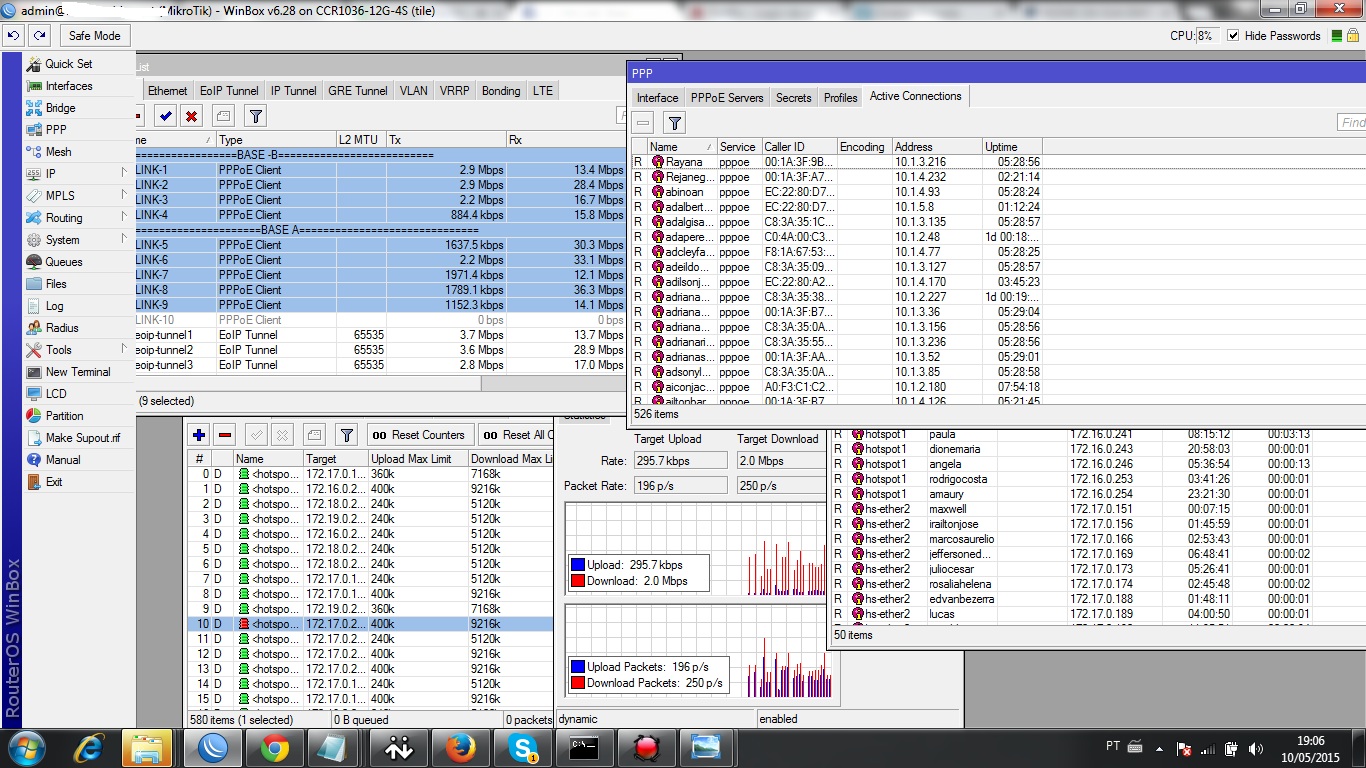Click the filter funnel in Interface List toolbar

click(x=256, y=116)
